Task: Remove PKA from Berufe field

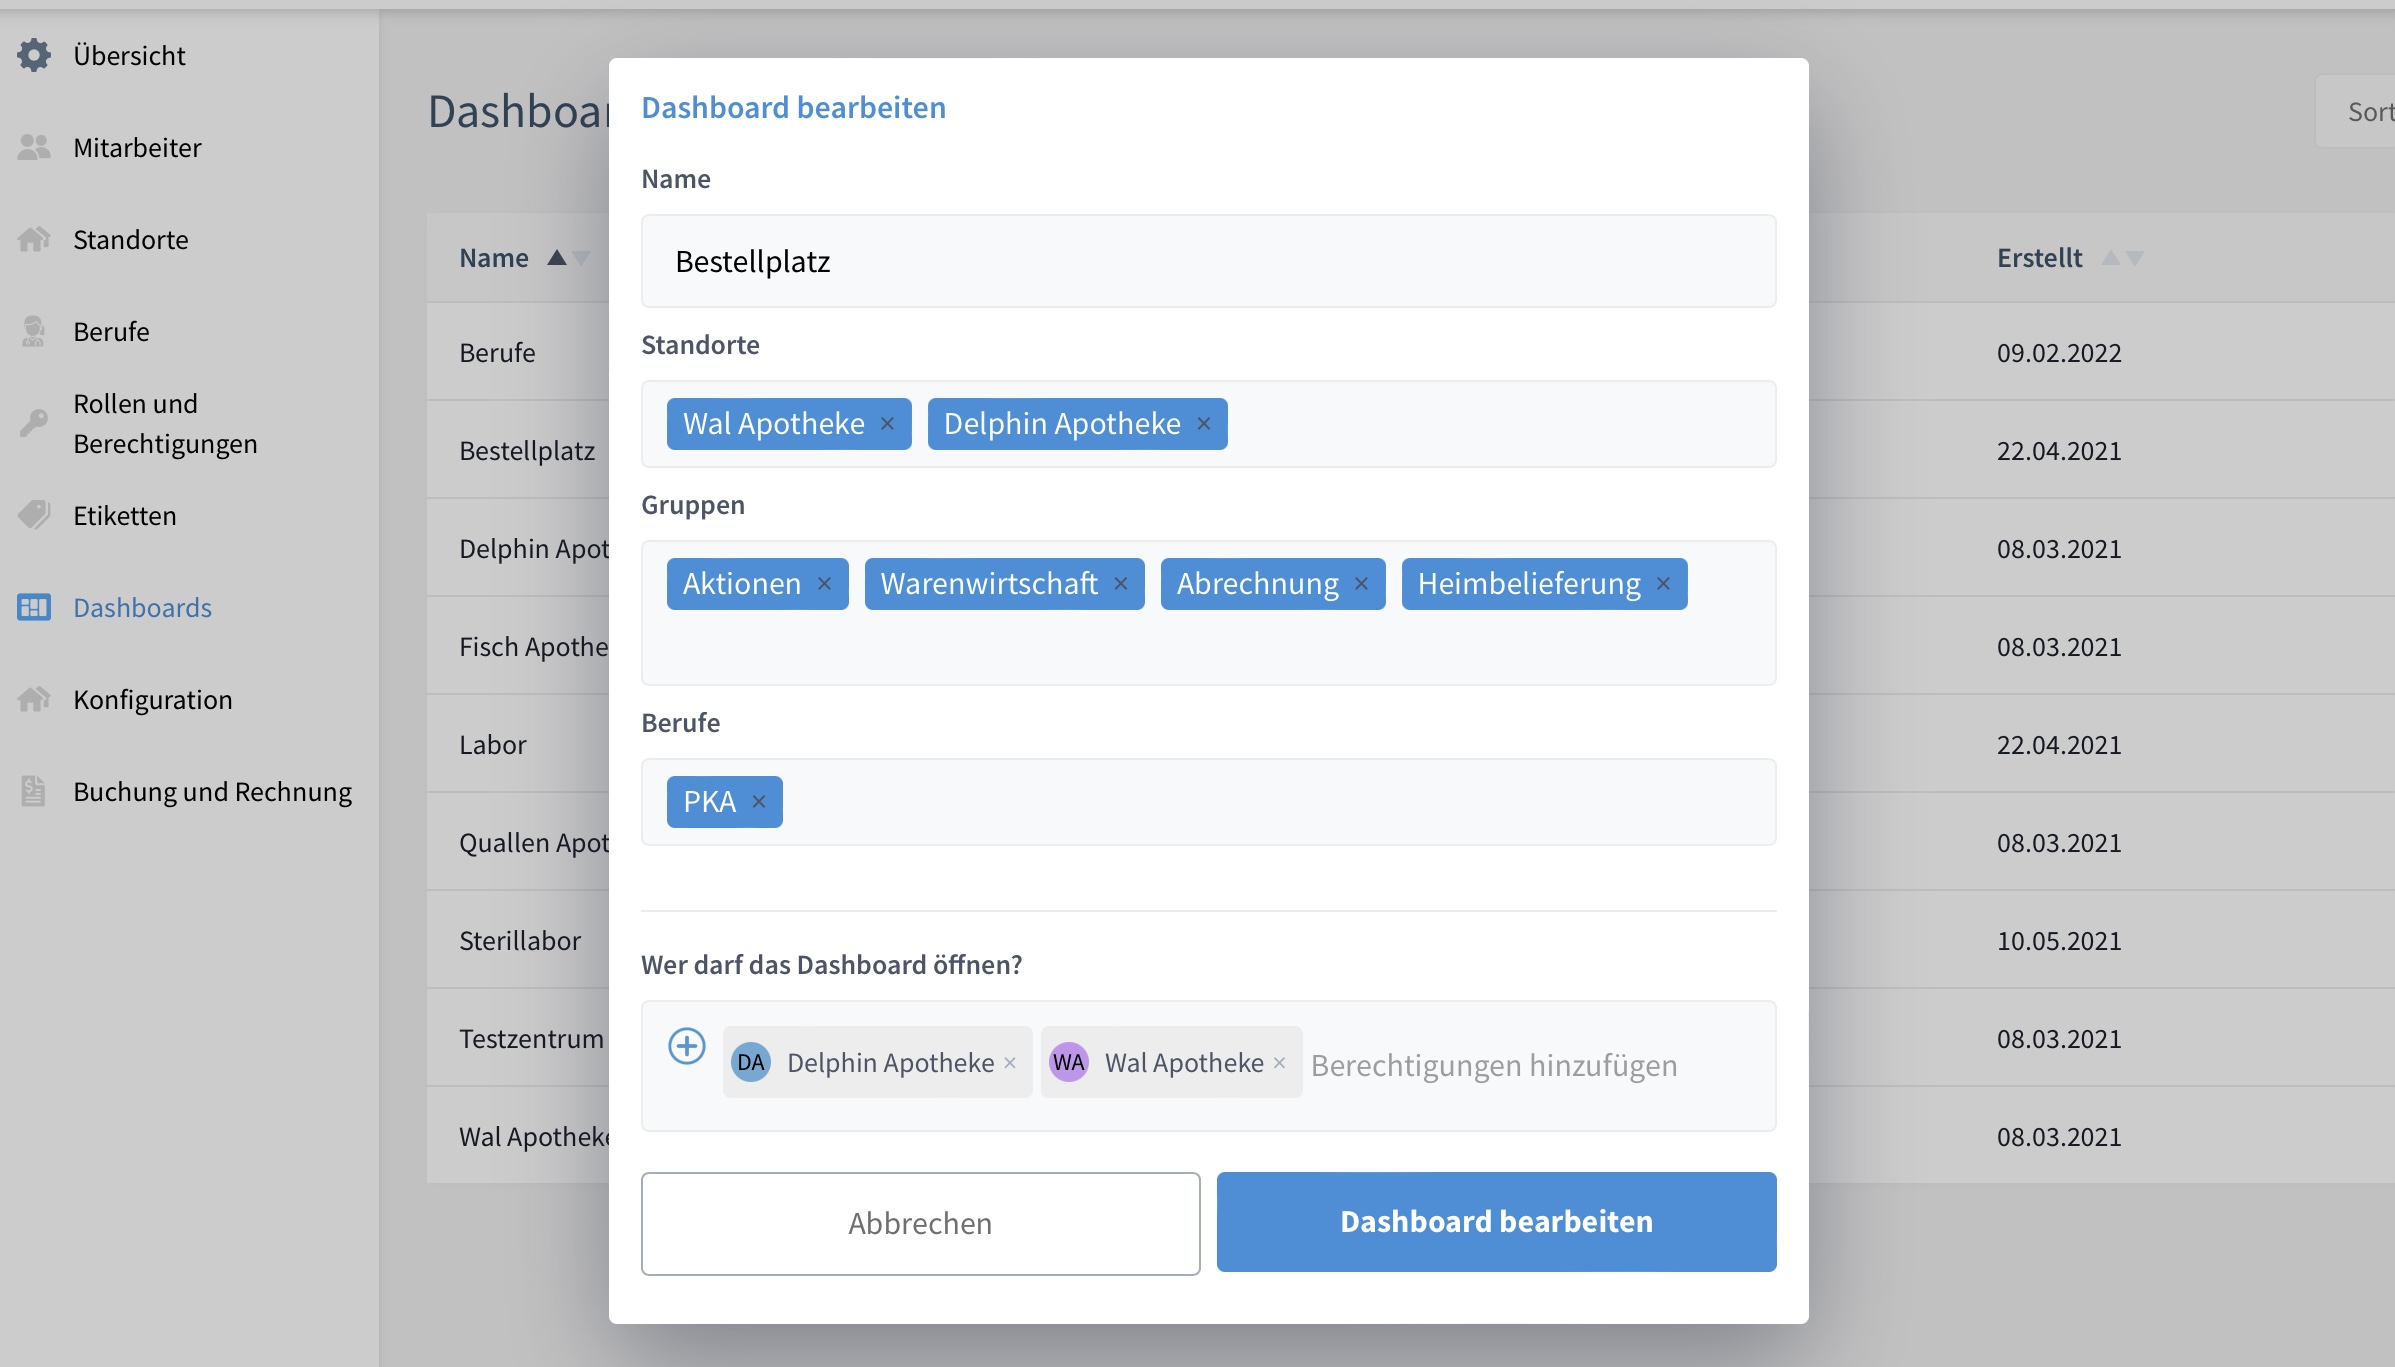Action: [760, 801]
